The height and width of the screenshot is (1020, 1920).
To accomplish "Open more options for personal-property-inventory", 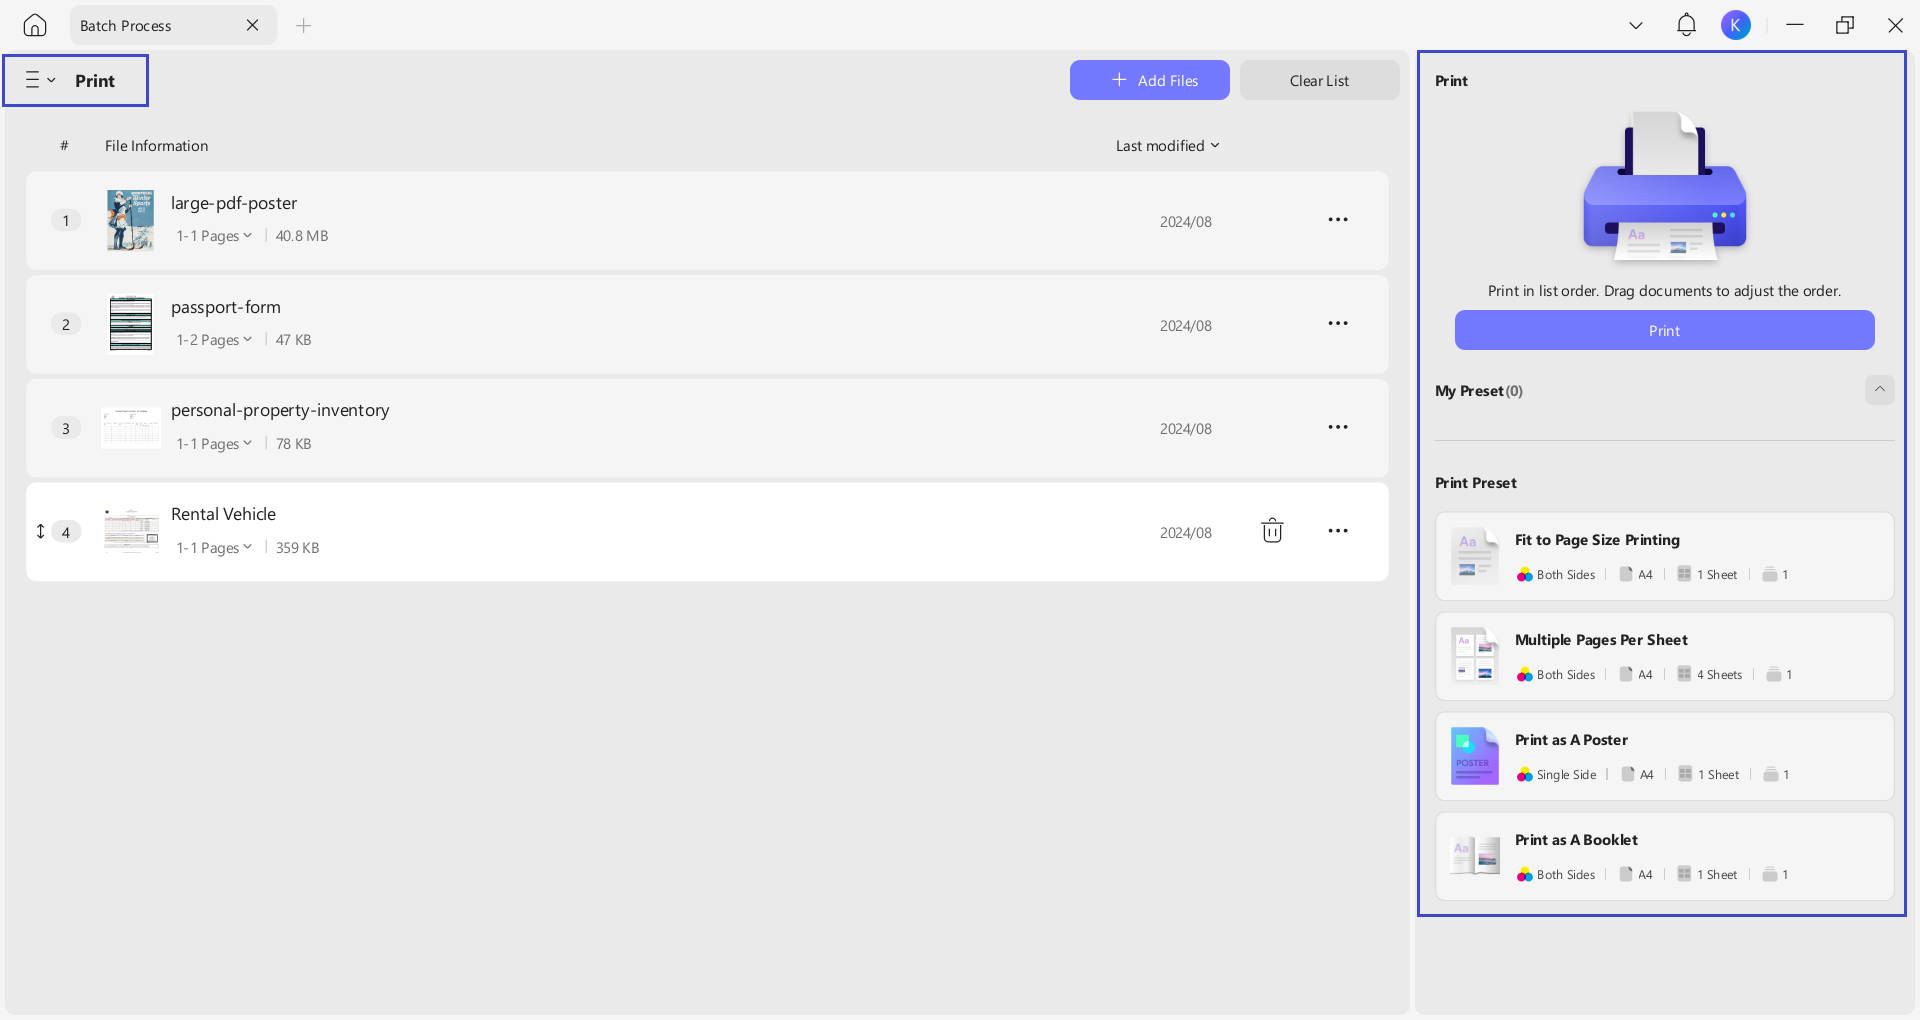I will coord(1338,428).
